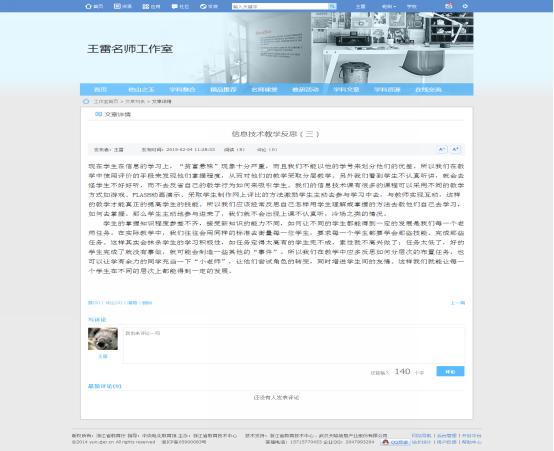Select 学科整合 navigation tab
Image resolution: width=554 pixels, height=451 pixels.
click(182, 89)
